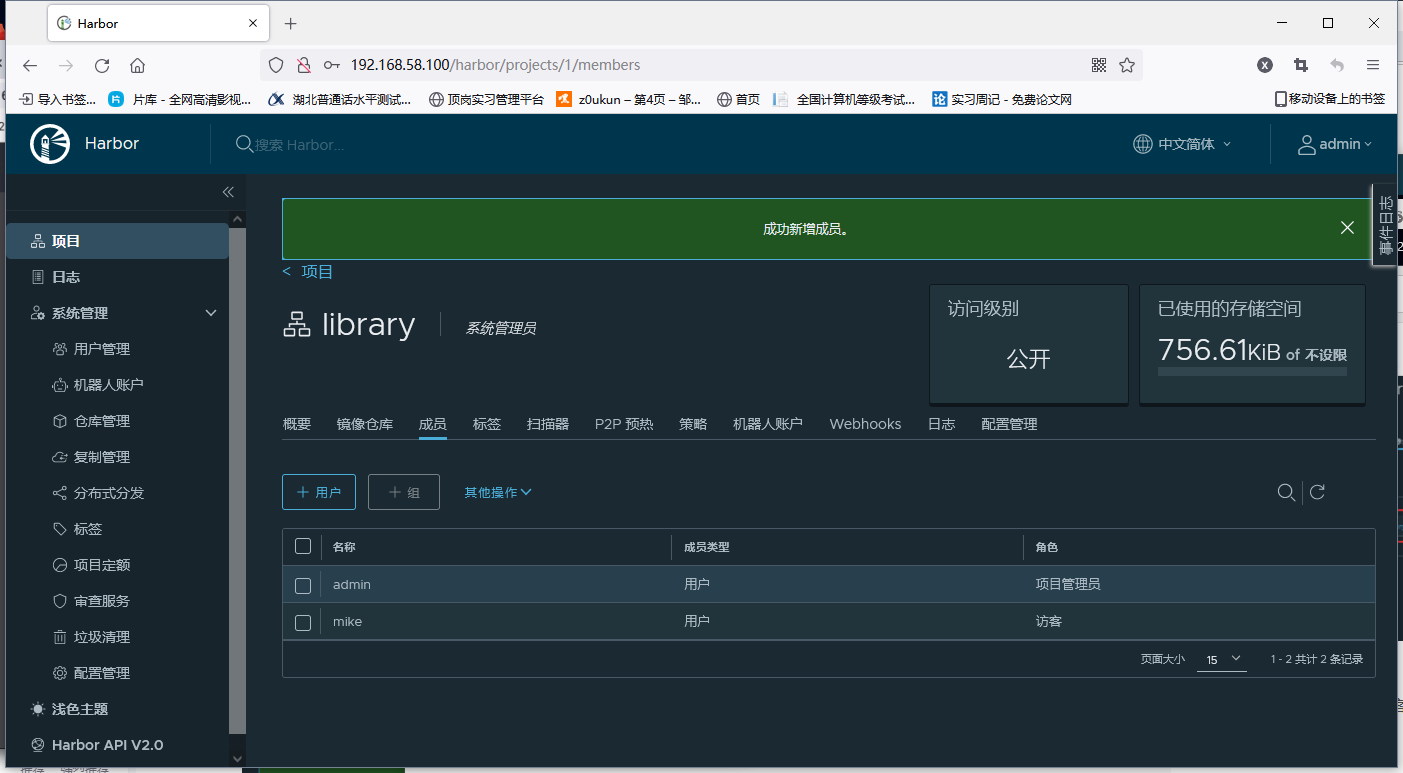The image size is (1403, 773).
Task: Sort members by 名称 column header
Action: (344, 547)
